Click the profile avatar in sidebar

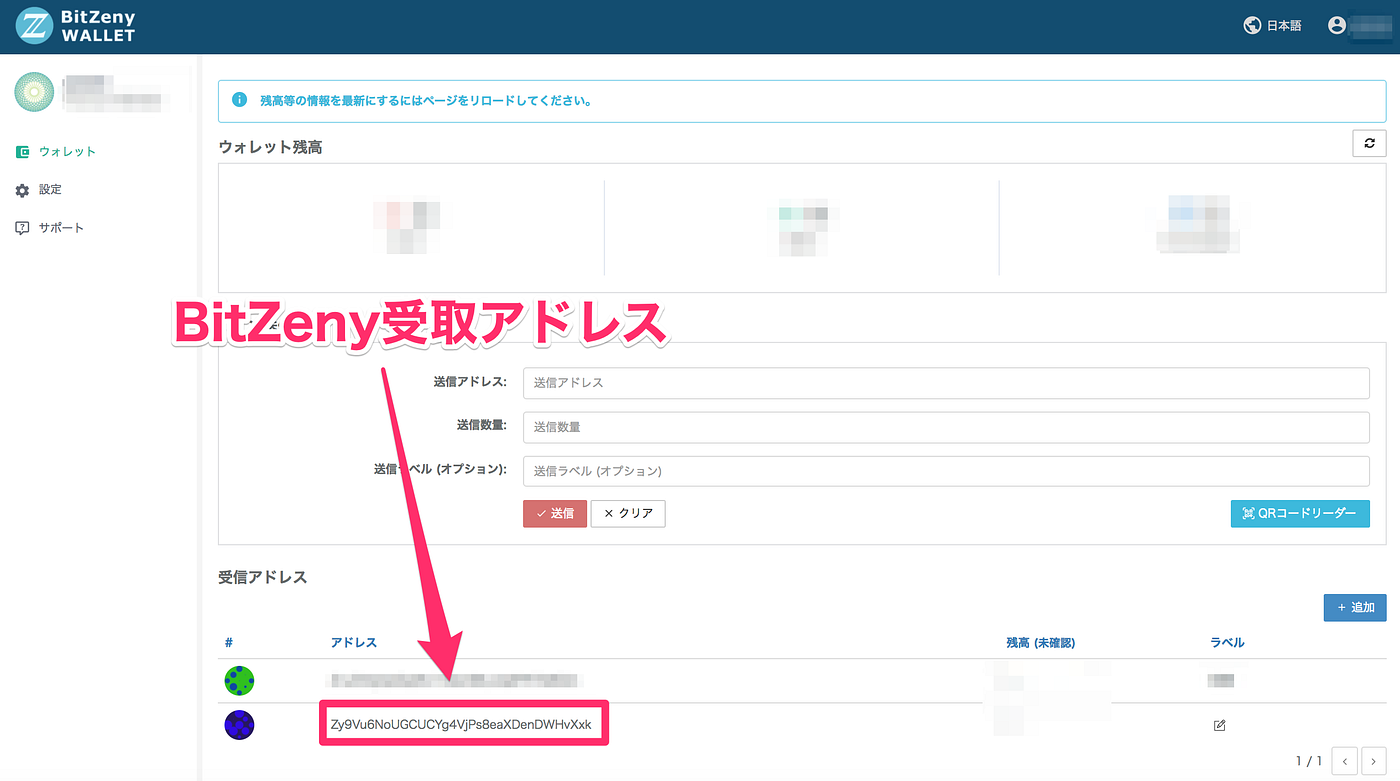pyautogui.click(x=34, y=92)
